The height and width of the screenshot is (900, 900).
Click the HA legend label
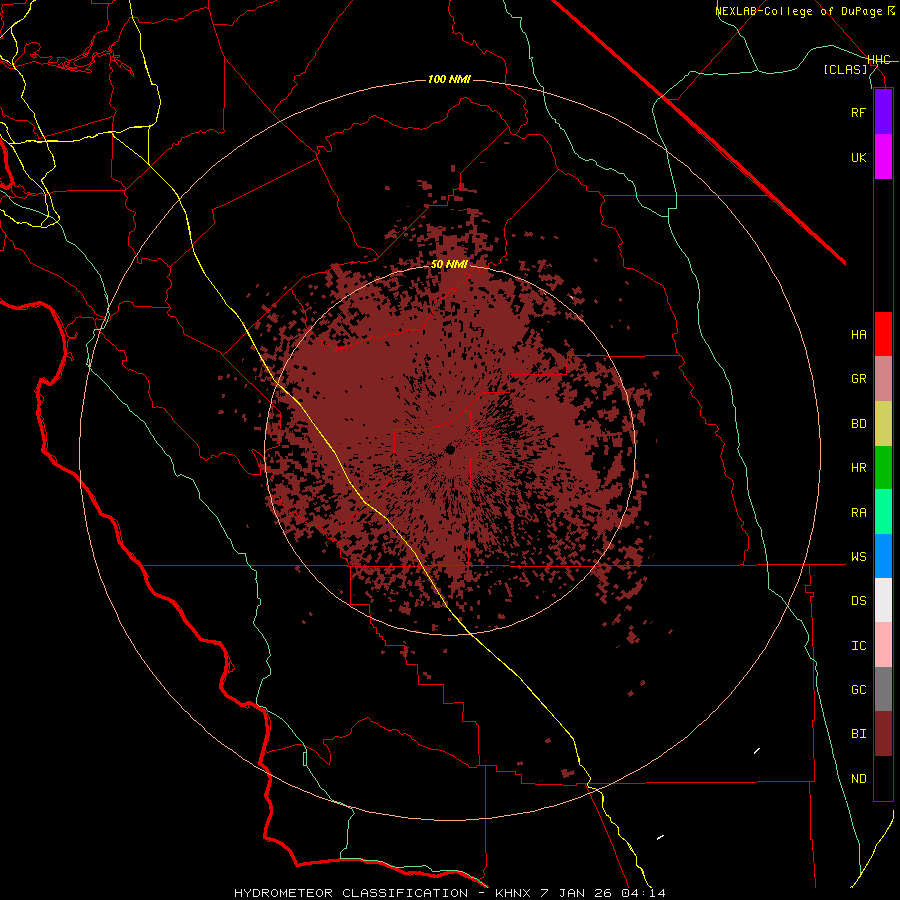coord(858,334)
